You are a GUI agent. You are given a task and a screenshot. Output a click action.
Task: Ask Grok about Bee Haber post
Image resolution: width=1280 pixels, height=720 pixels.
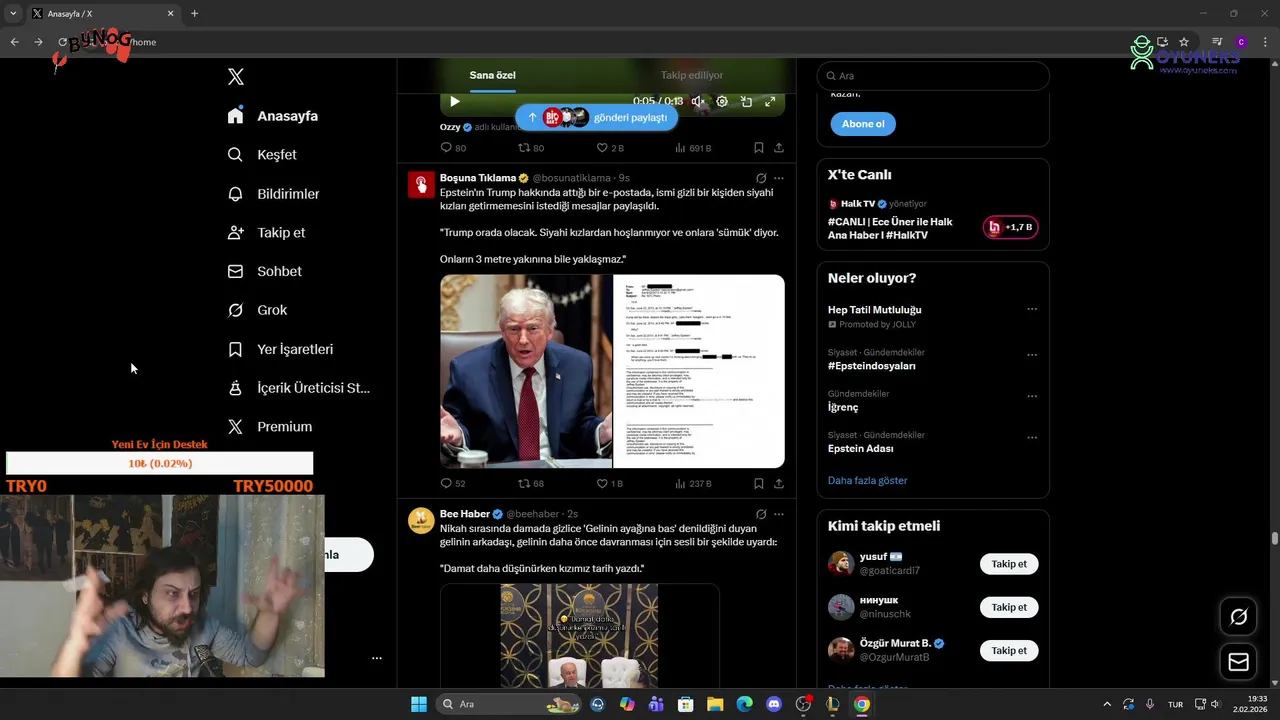pos(761,514)
